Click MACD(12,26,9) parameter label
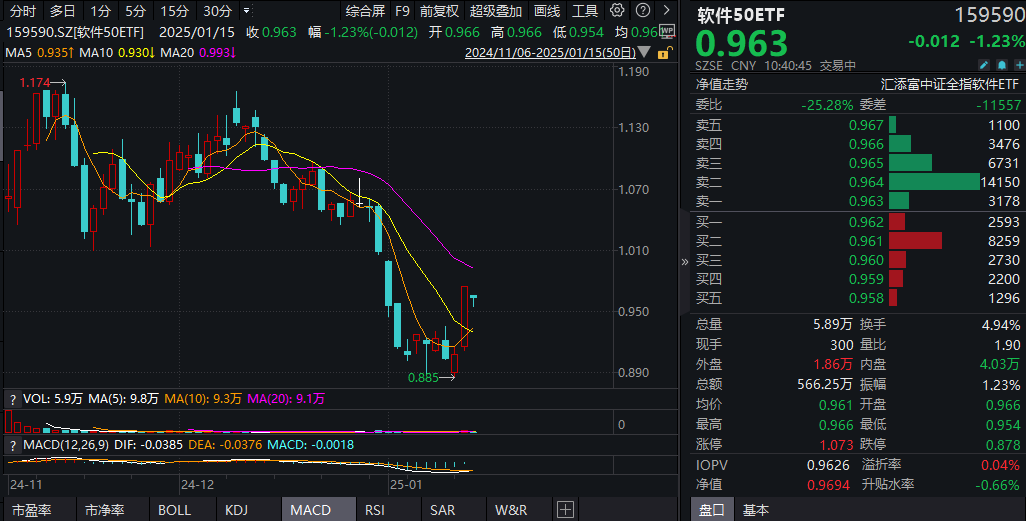 pos(66,445)
